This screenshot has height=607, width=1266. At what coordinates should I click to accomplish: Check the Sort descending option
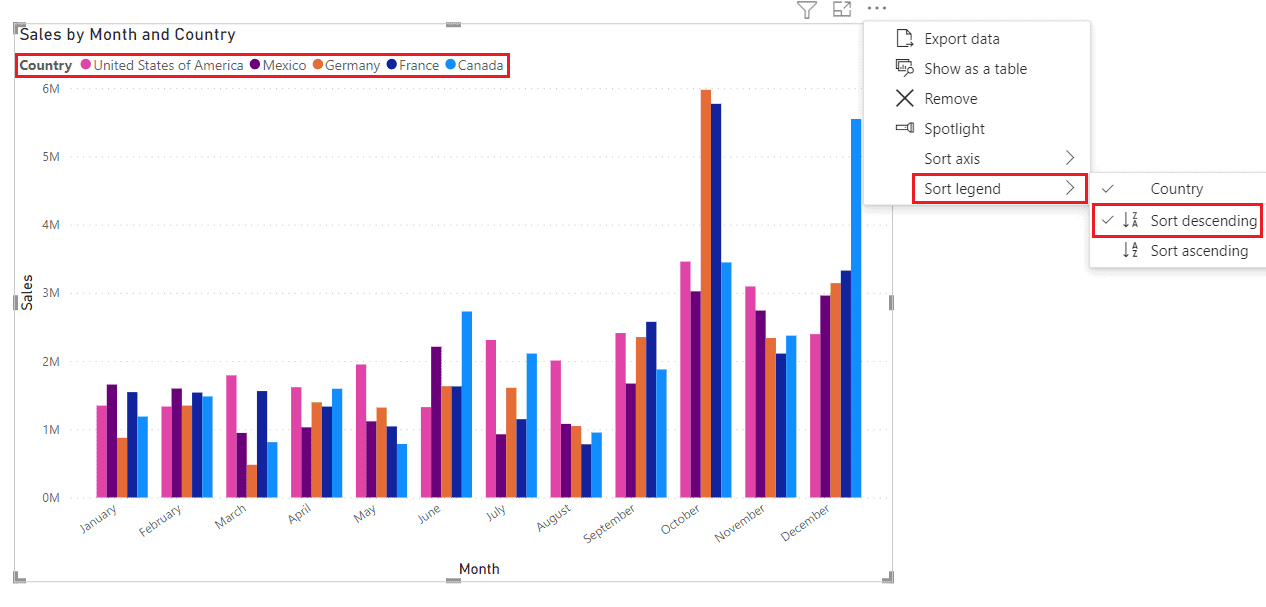[x=1203, y=220]
